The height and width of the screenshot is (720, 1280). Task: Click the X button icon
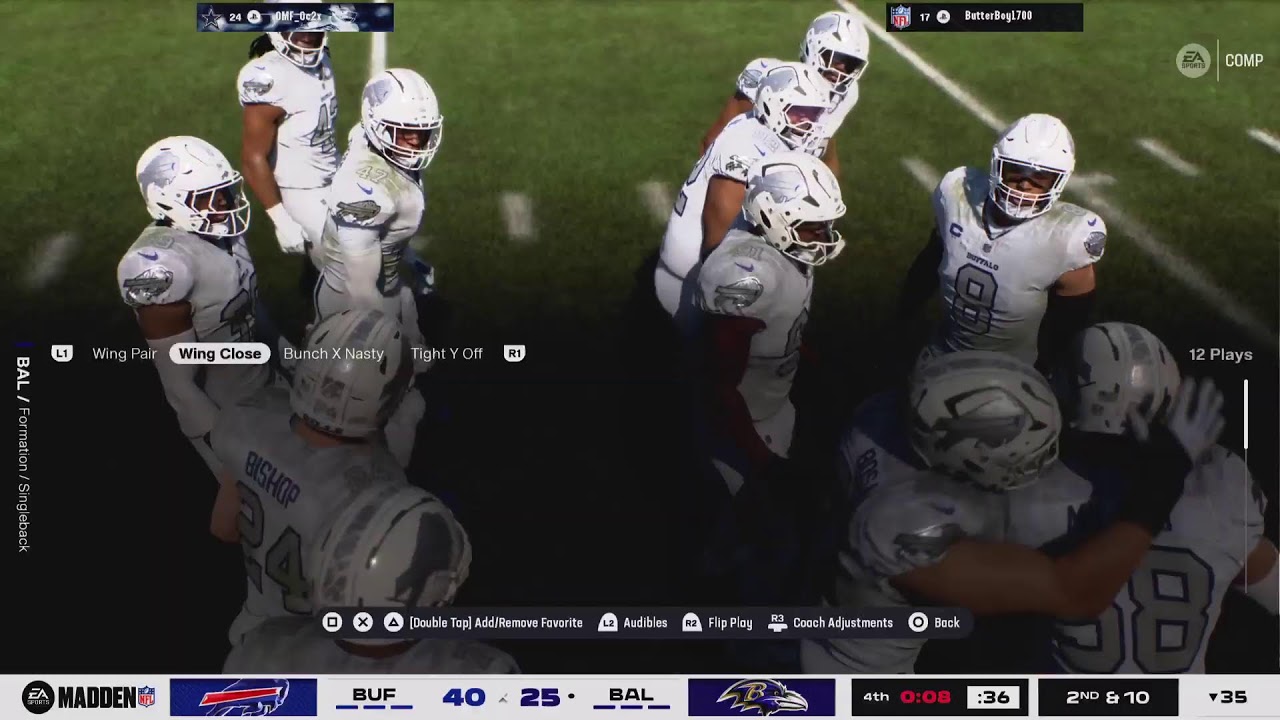(363, 622)
